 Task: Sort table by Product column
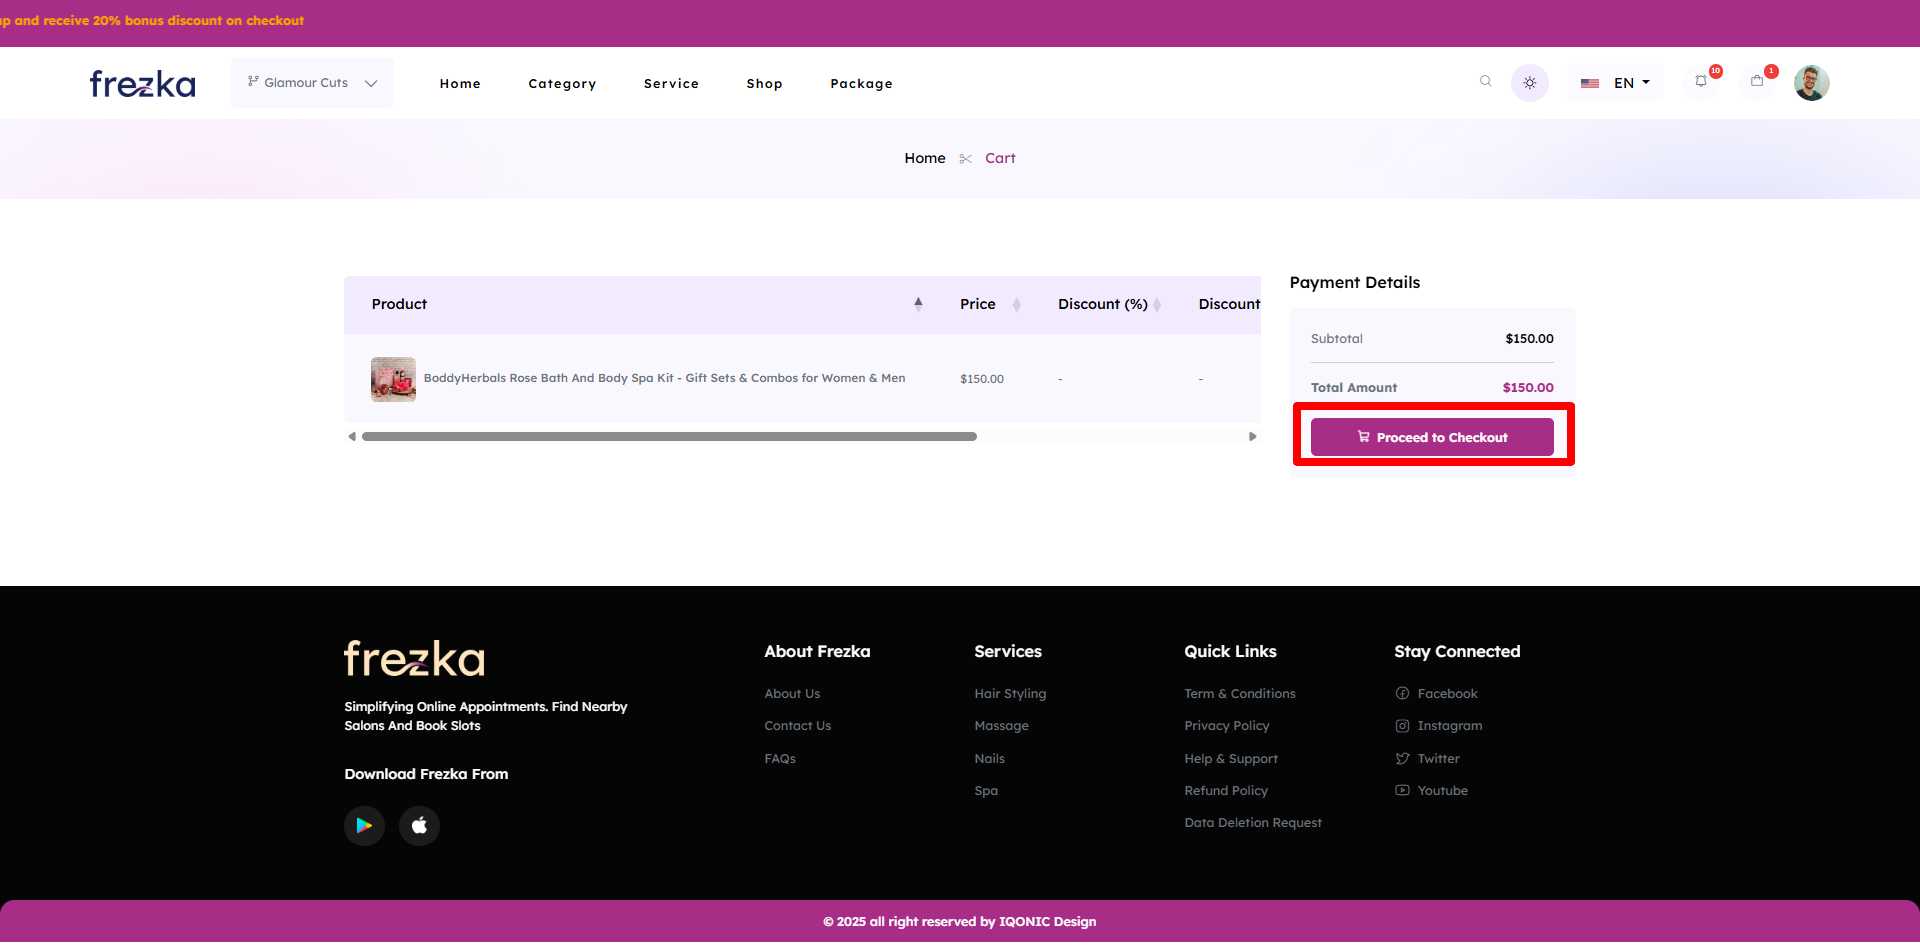point(918,304)
